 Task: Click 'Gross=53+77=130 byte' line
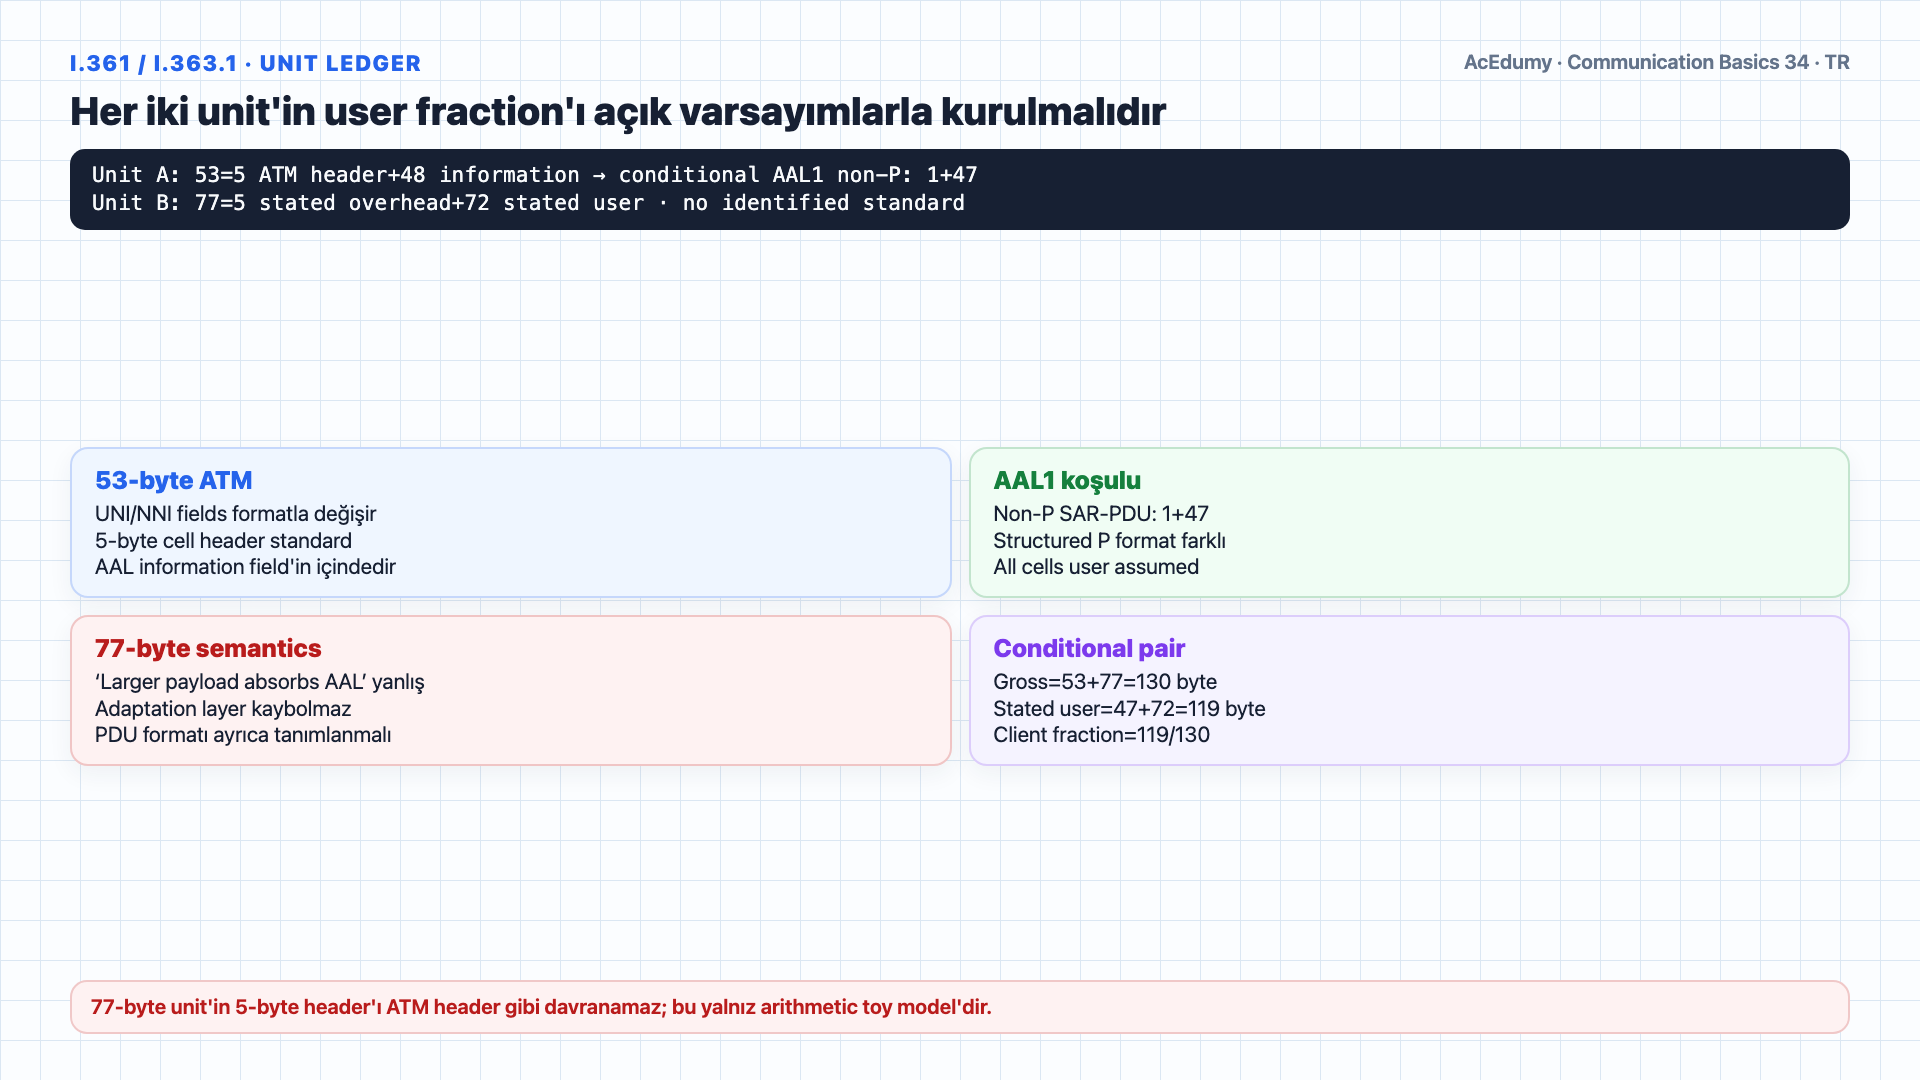[x=1105, y=682]
